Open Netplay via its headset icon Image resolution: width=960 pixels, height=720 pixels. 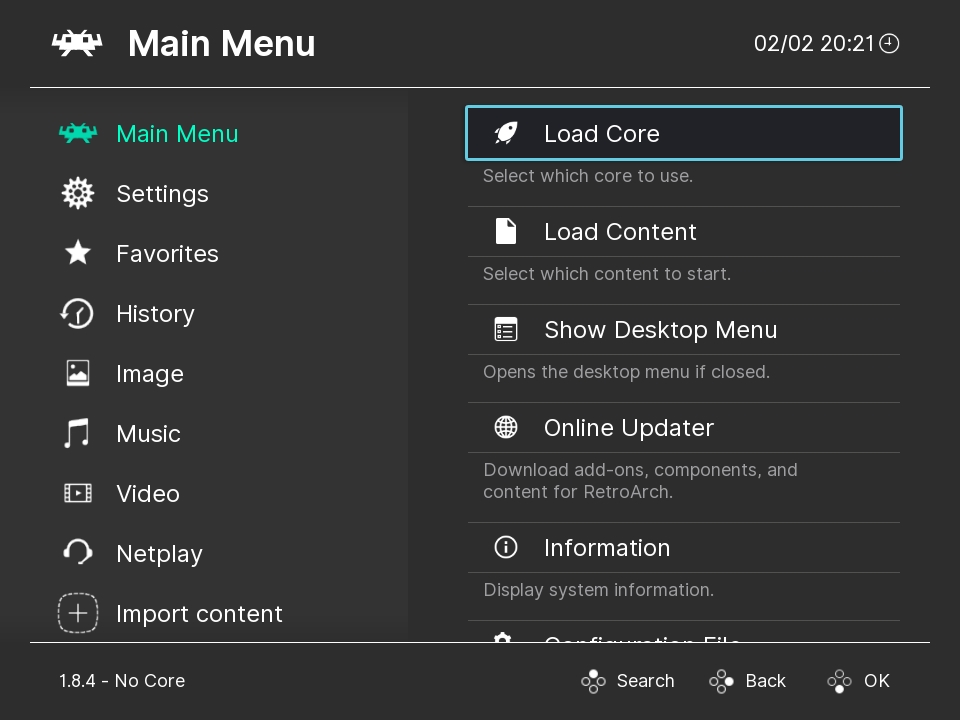coord(78,554)
